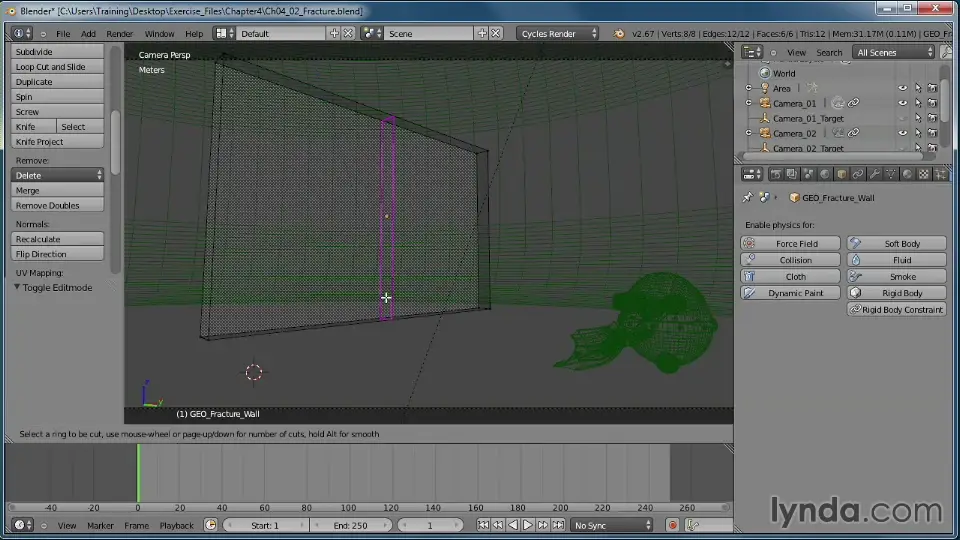Expand the Camera_02 tree item
Viewport: 960px width, 540px height.
[749, 133]
